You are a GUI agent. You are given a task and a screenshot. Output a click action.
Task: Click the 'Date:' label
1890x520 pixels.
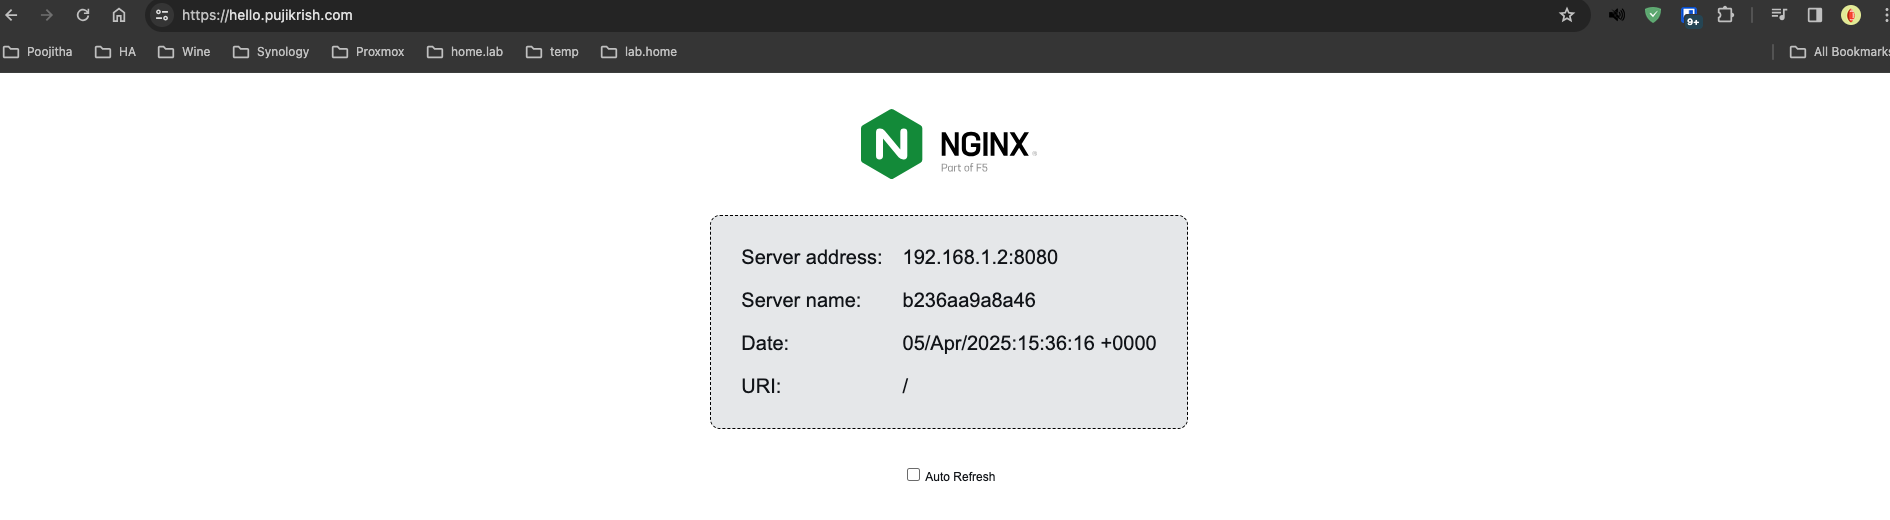tap(765, 343)
